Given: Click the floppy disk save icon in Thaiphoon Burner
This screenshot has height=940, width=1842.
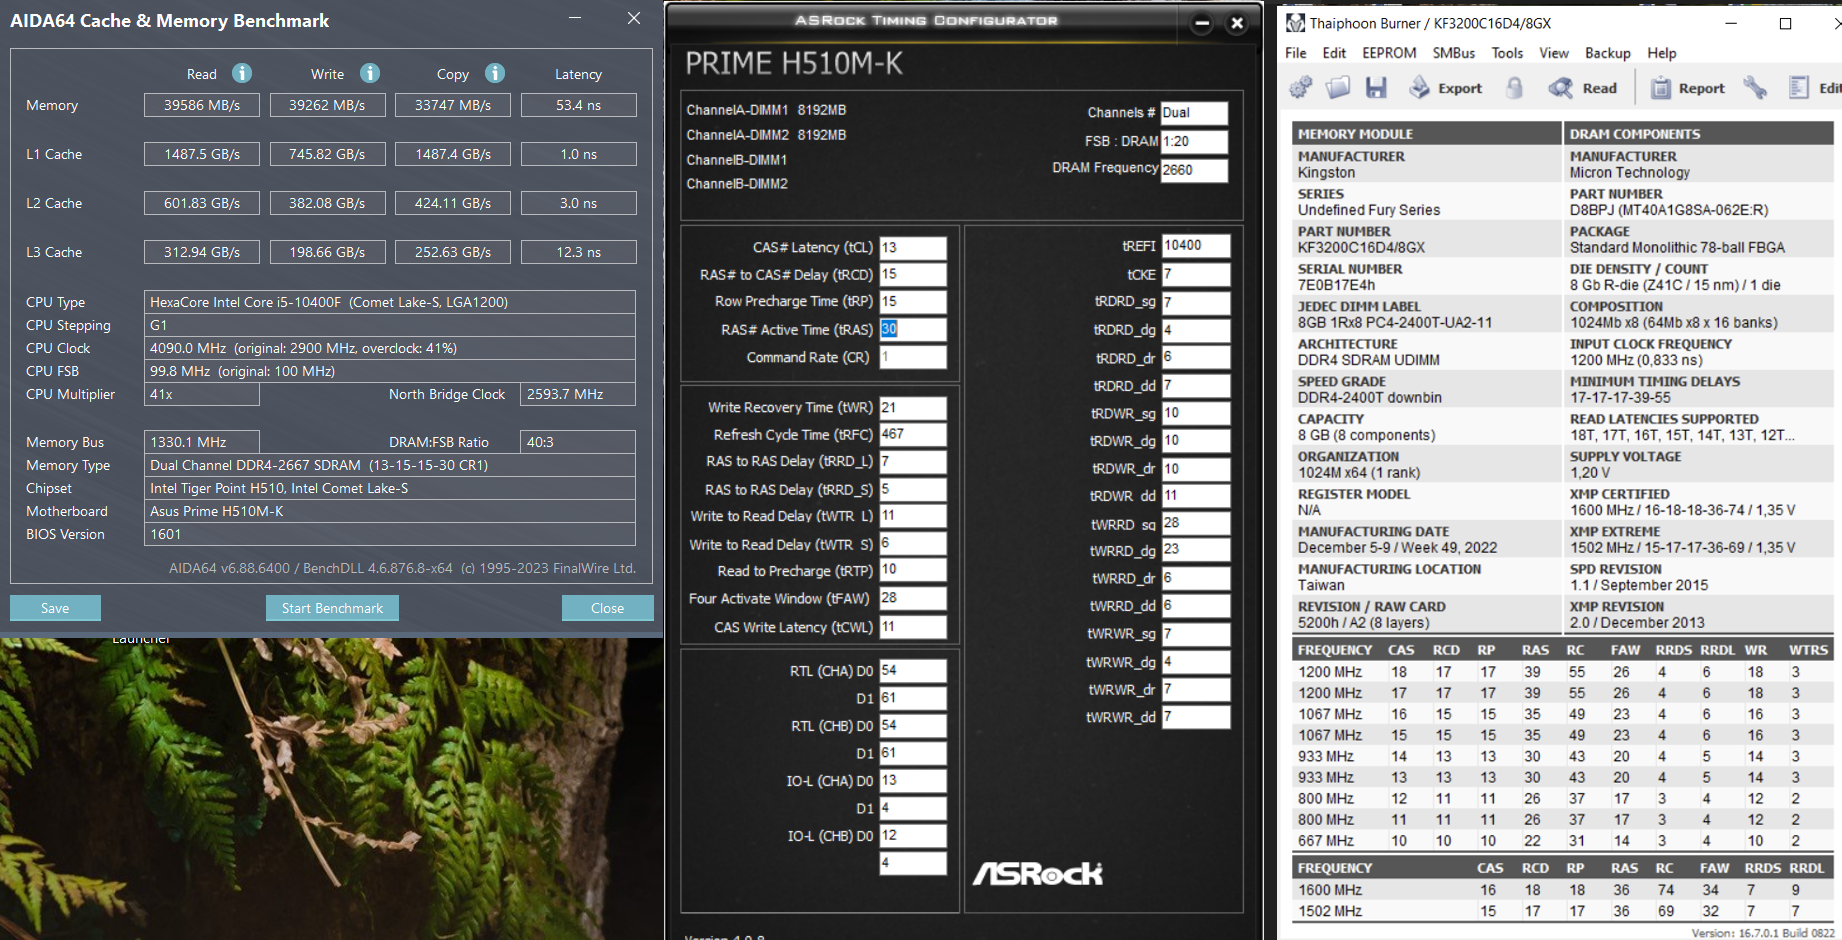Looking at the screenshot, I should [x=1376, y=88].
